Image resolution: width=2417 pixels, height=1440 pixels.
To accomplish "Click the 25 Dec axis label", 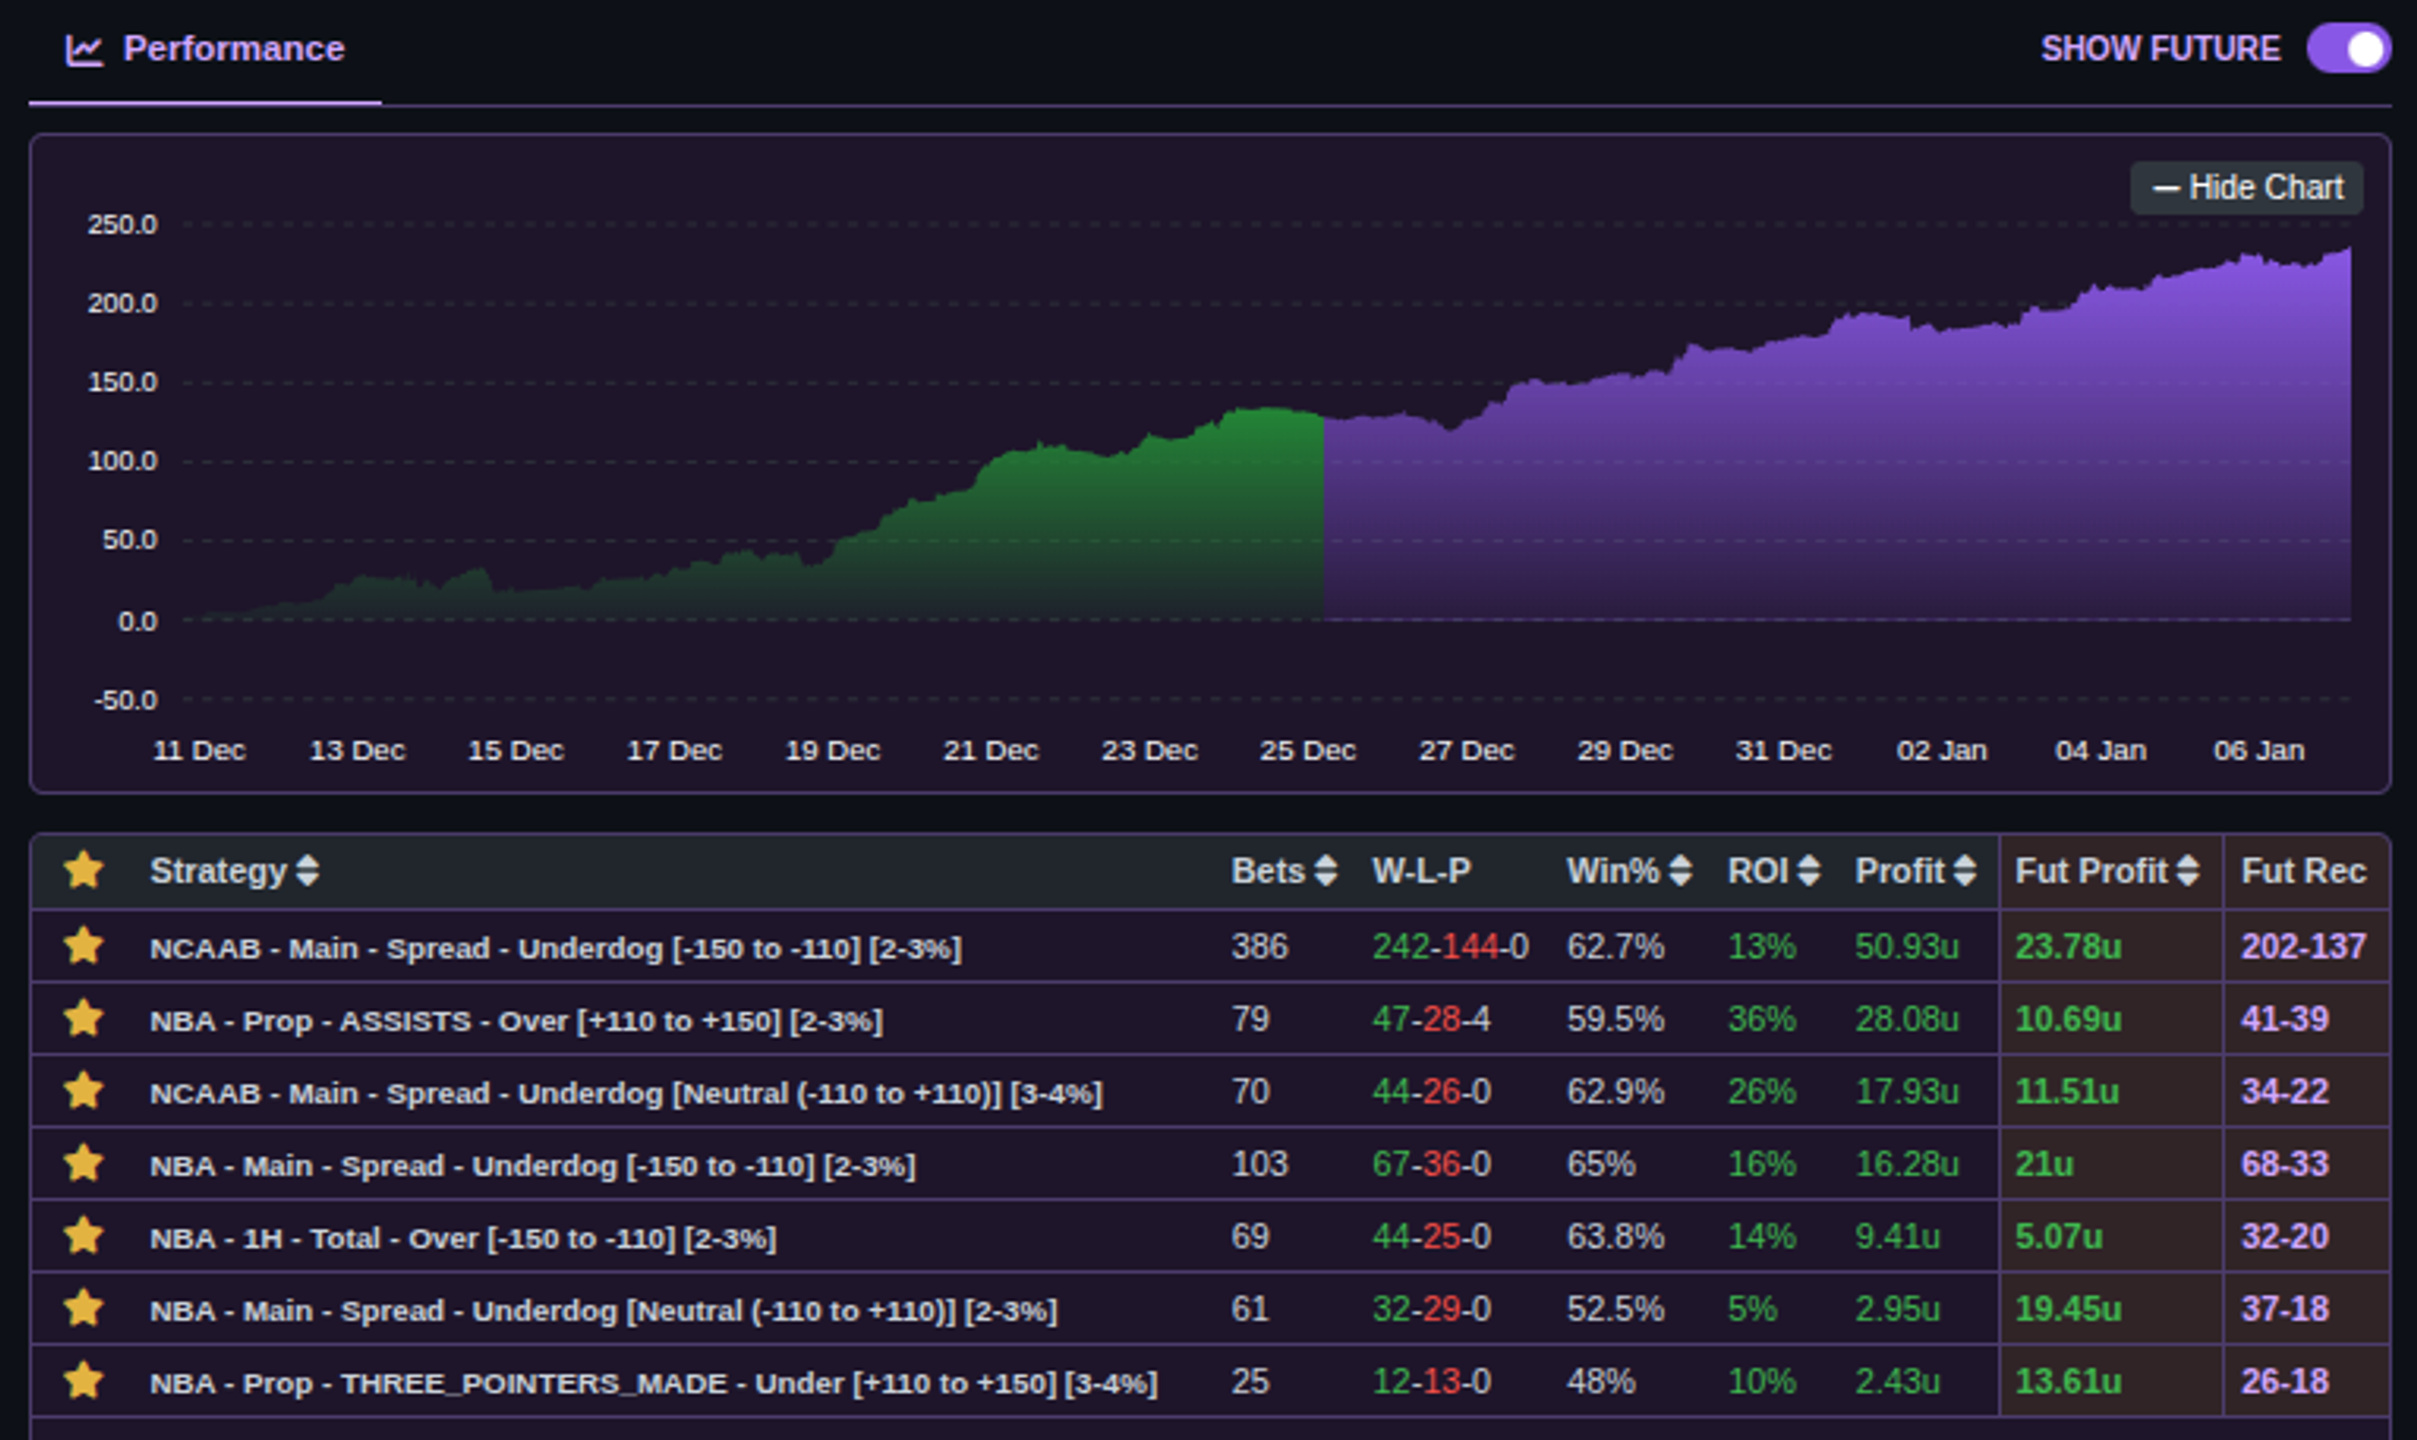I will click(x=1307, y=750).
